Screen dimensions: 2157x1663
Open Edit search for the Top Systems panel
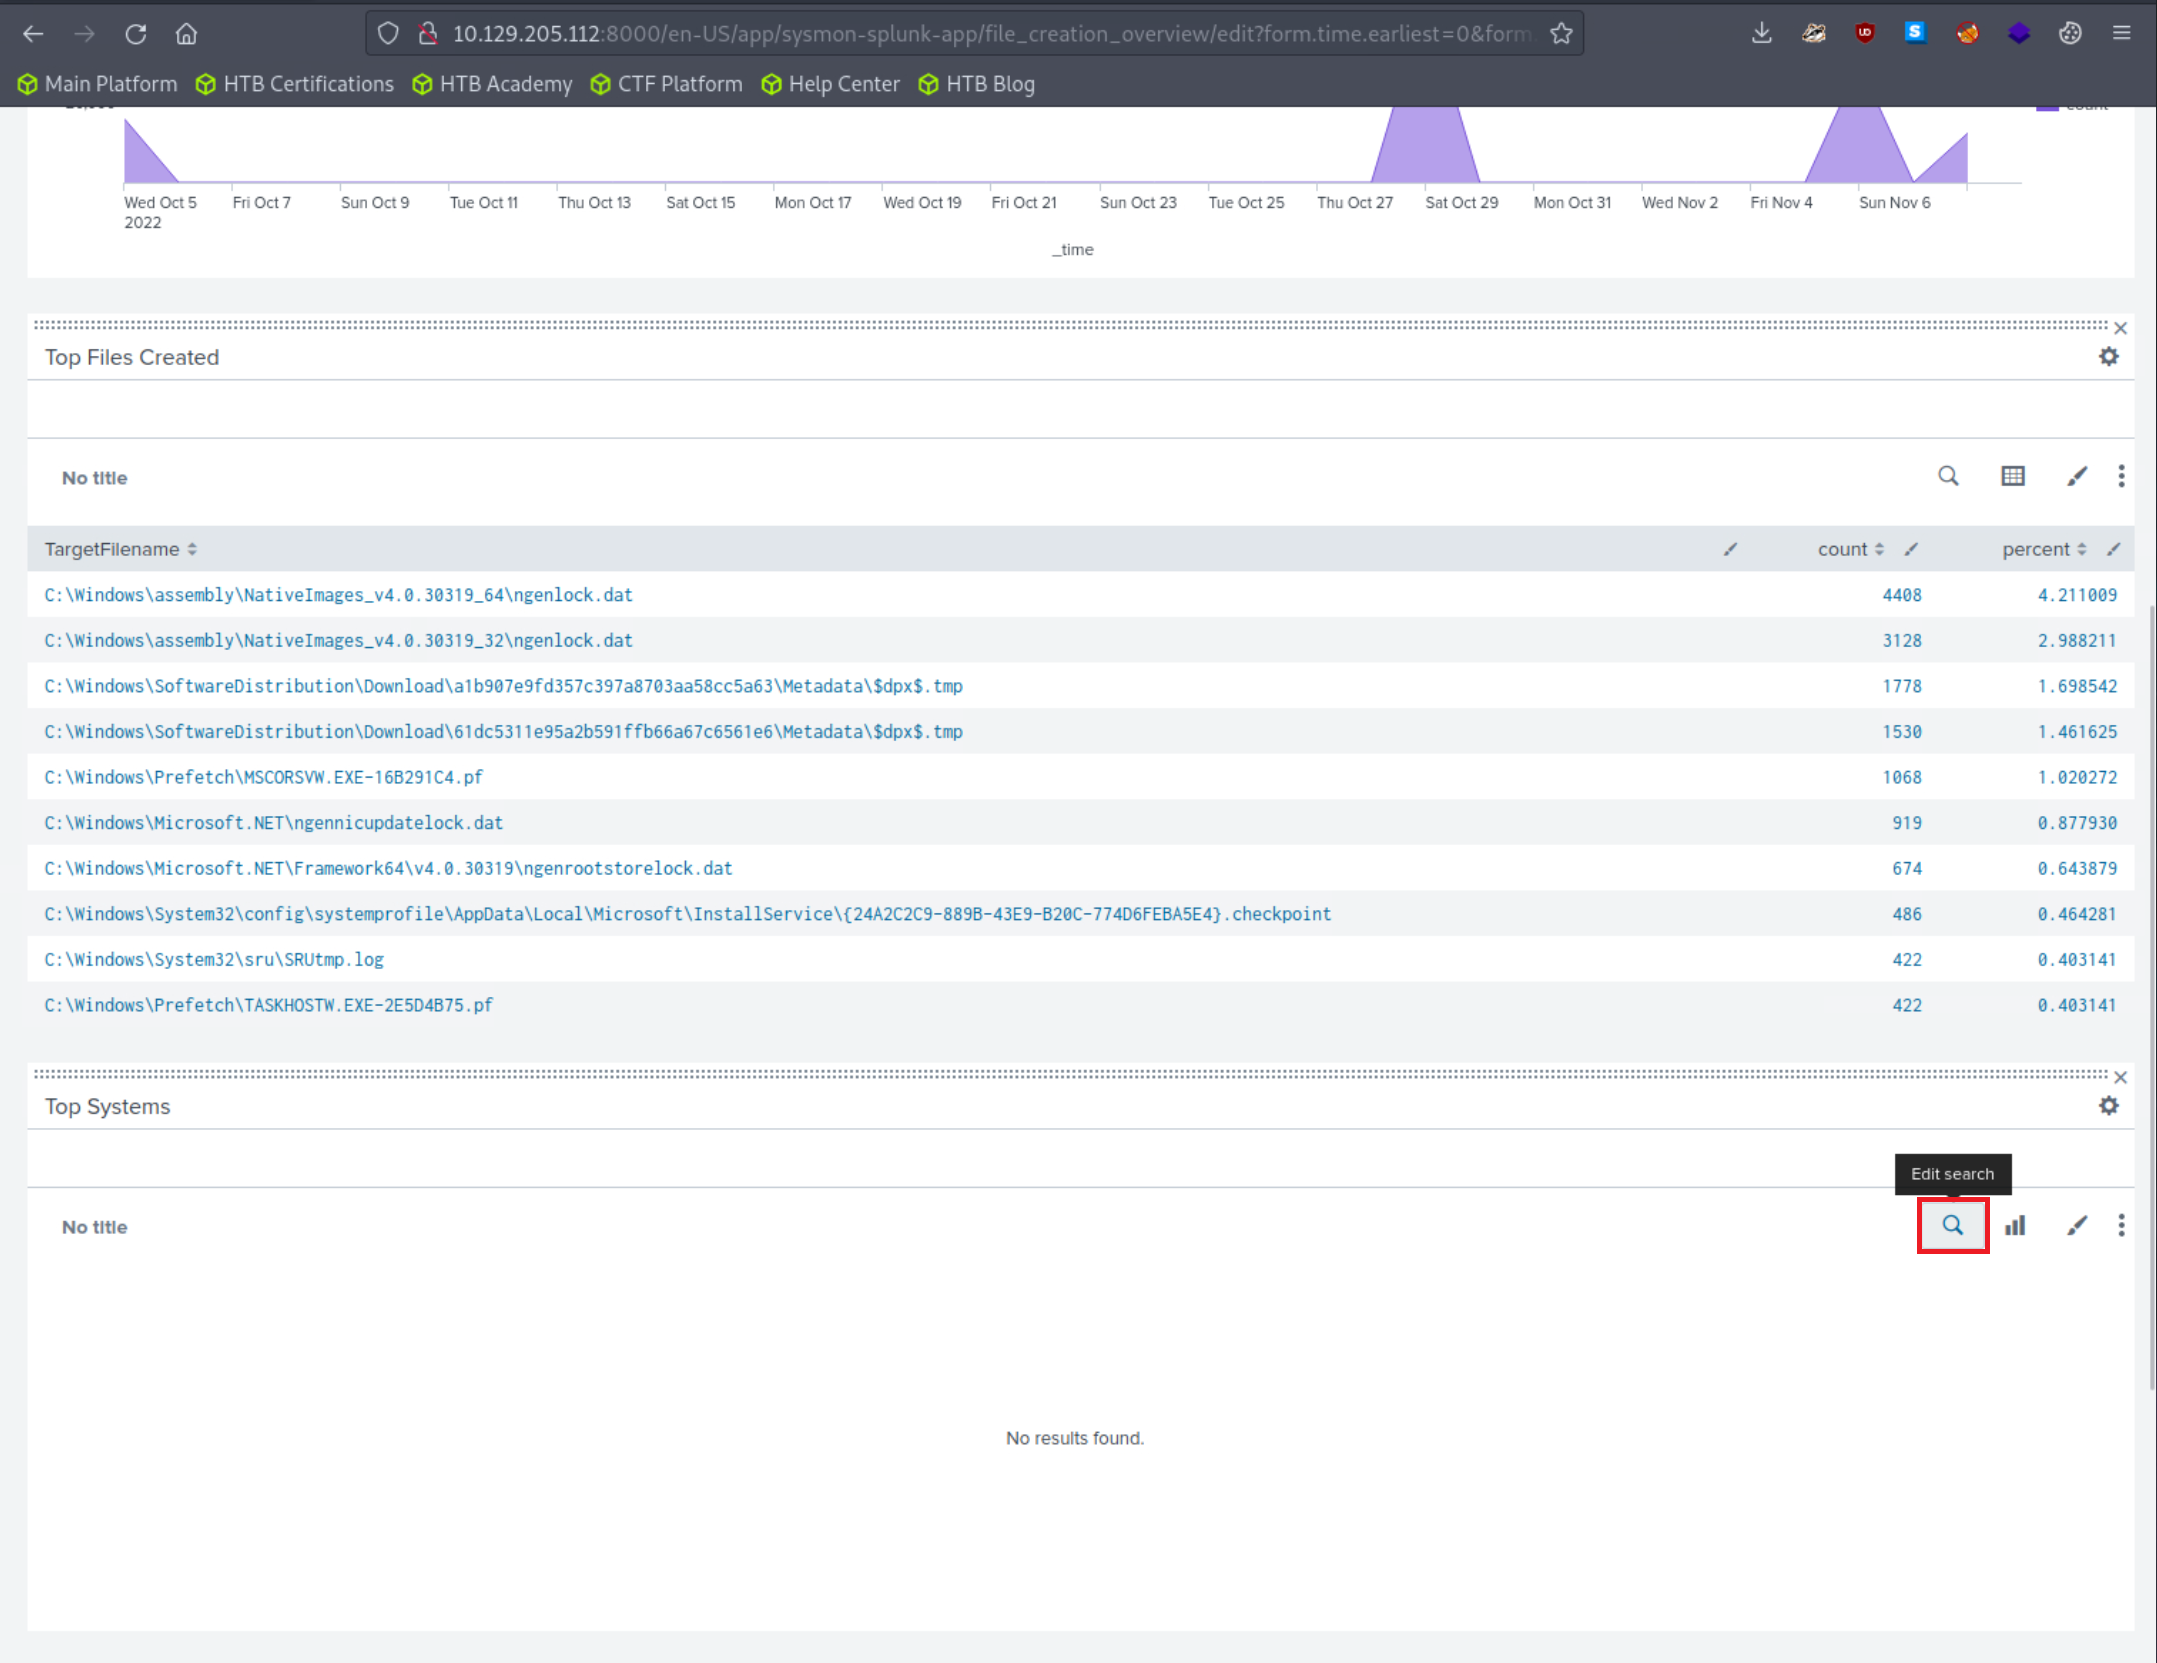[1952, 1224]
